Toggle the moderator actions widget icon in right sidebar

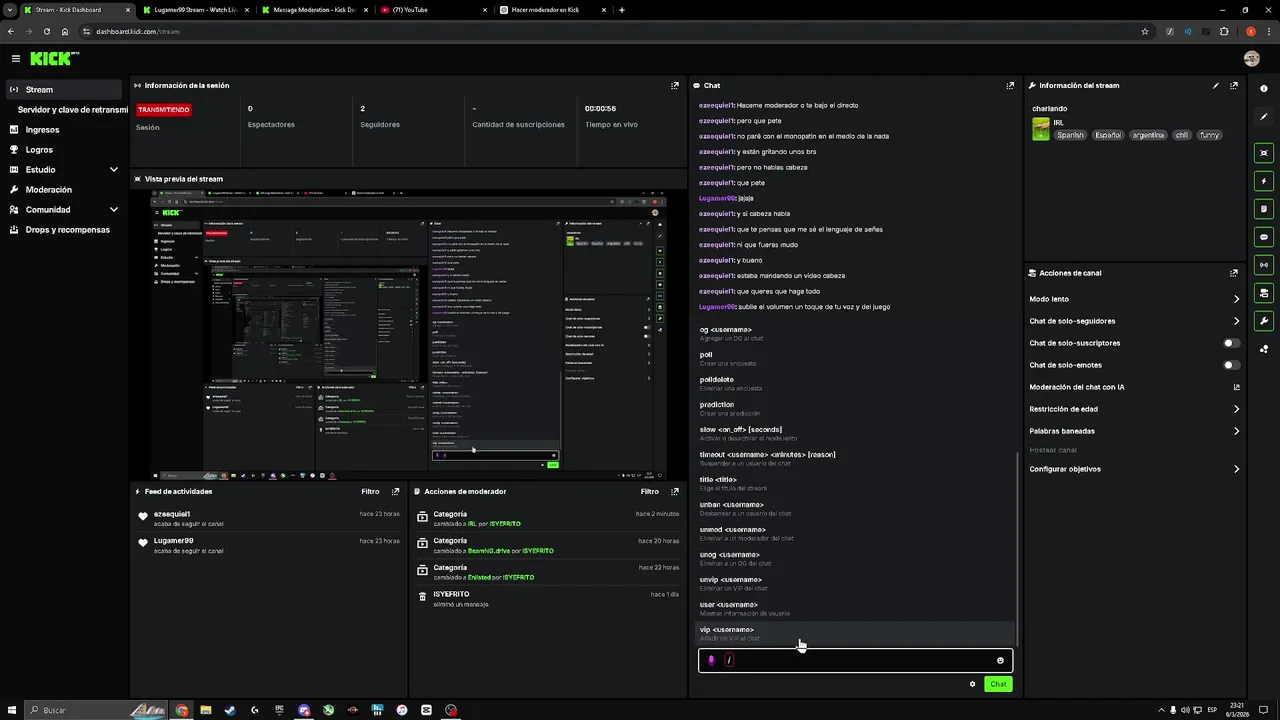[1264, 293]
